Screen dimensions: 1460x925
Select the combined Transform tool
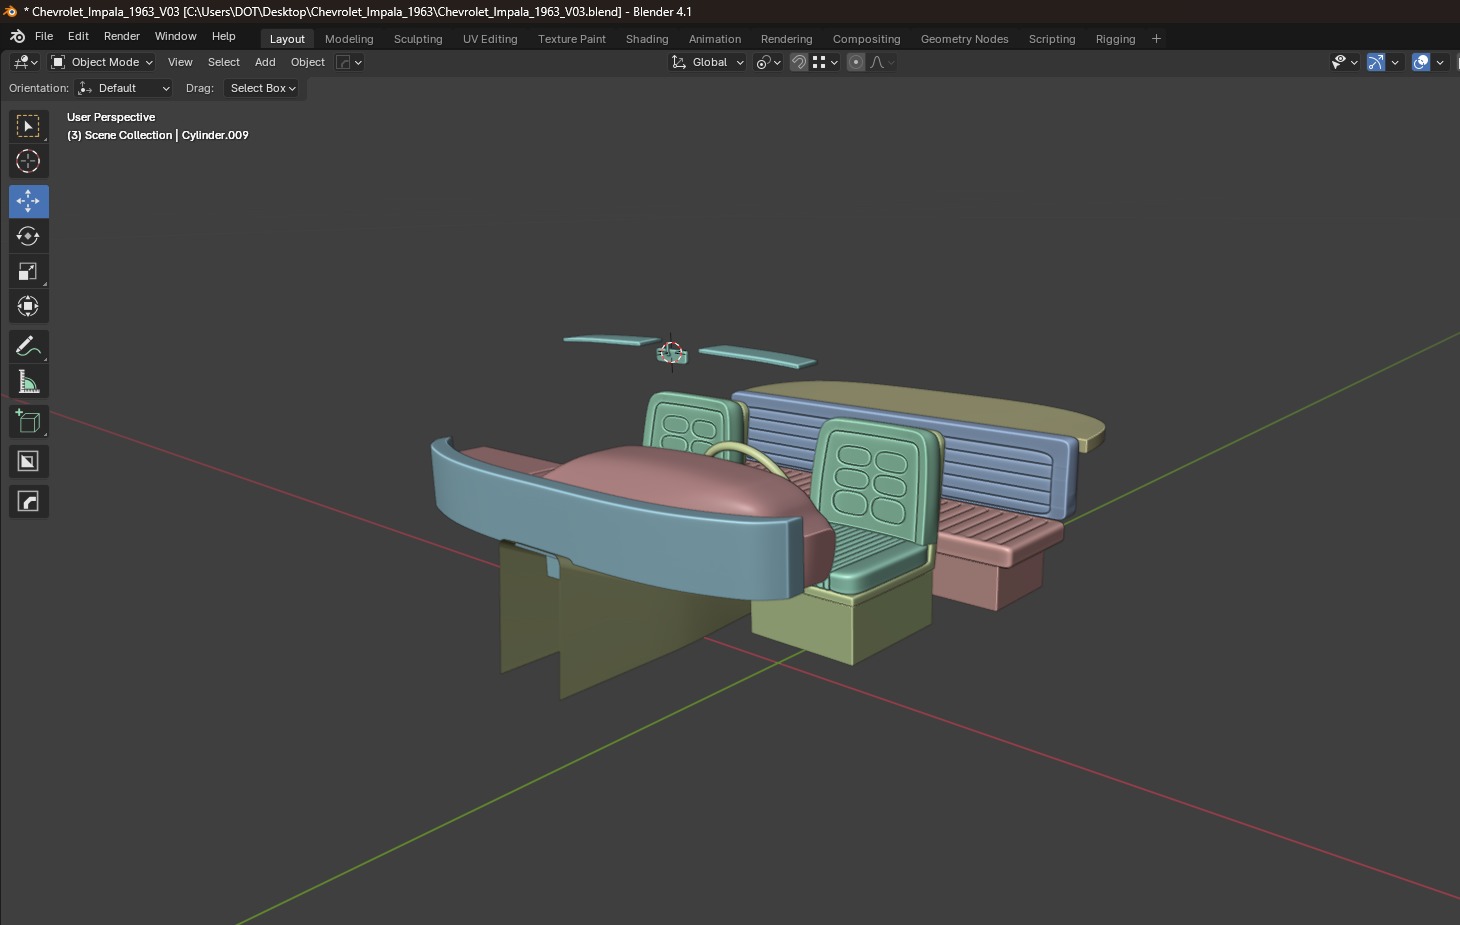pyautogui.click(x=28, y=306)
